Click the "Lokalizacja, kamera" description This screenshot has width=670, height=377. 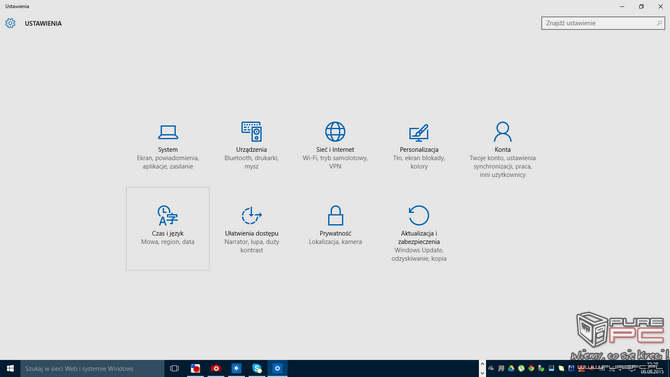coord(335,242)
